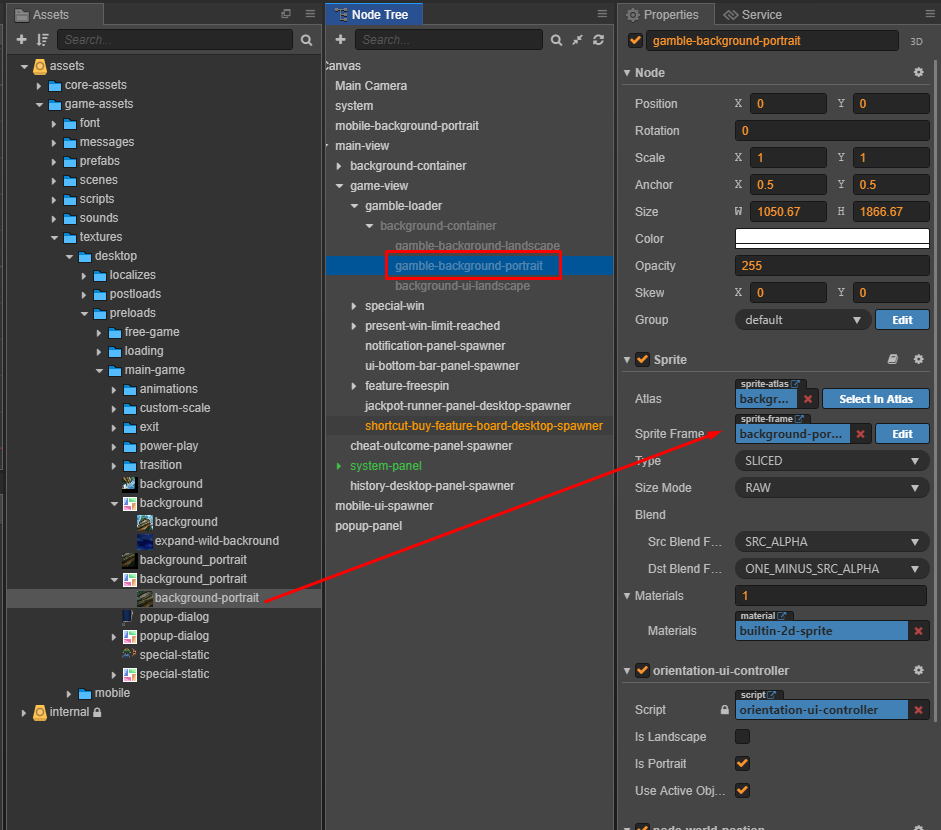Click the background-portrait sprite frame thumbnail in Assets
Viewport: 941px width, 830px height.
tap(145, 598)
